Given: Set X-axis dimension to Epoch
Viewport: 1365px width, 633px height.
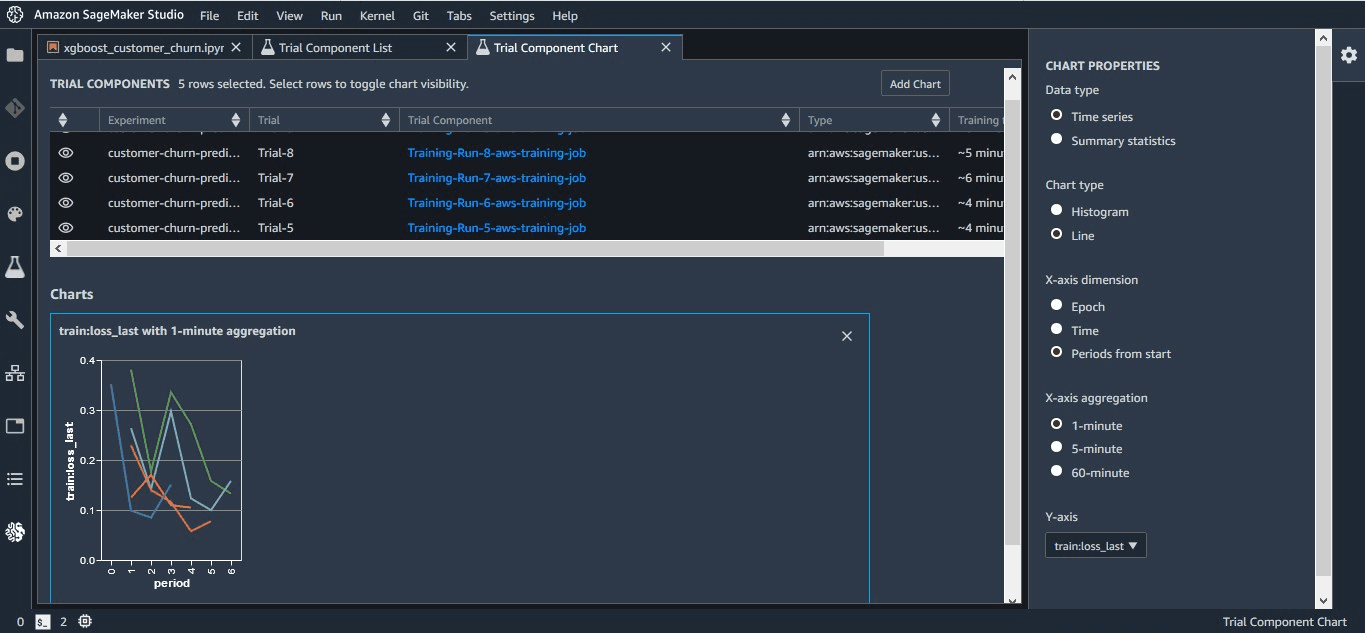Looking at the screenshot, I should (x=1056, y=305).
